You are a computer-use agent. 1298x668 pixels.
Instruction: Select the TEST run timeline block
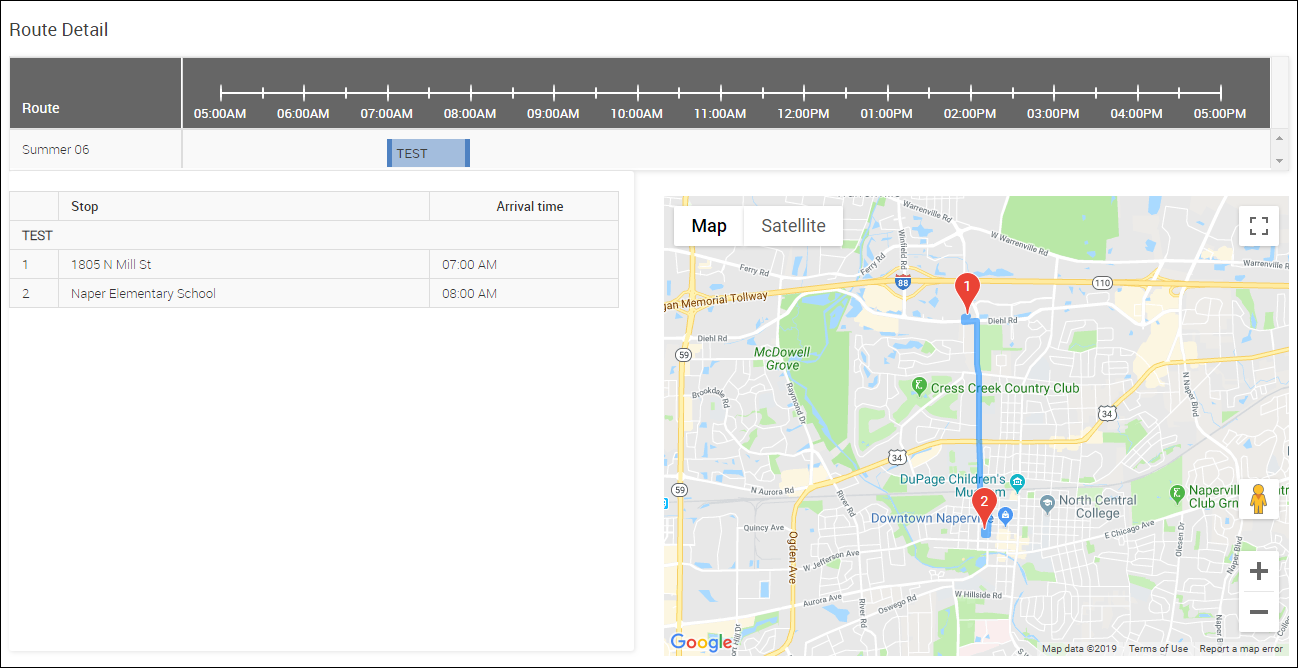coord(428,153)
